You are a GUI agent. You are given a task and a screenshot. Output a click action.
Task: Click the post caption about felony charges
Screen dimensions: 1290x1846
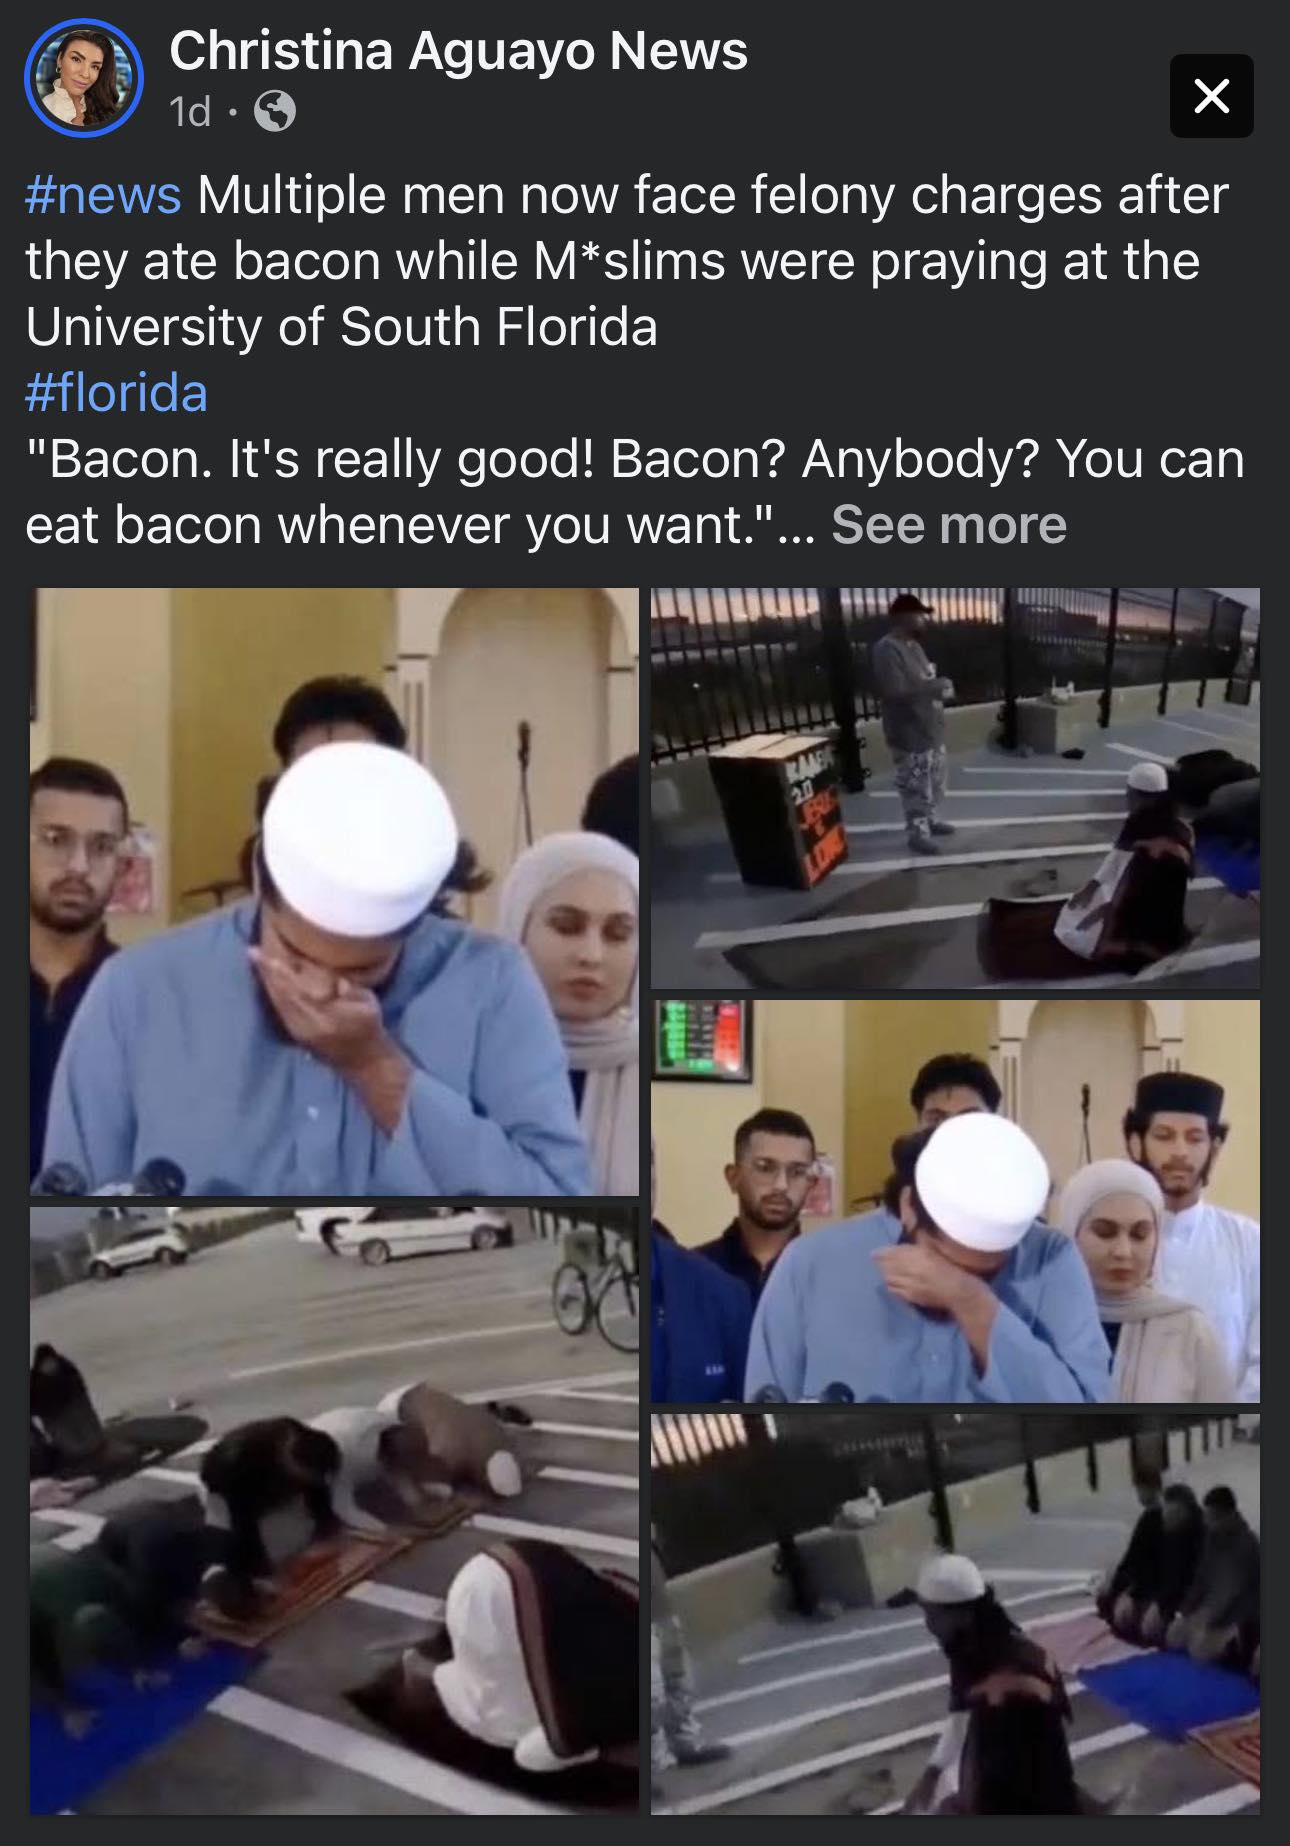(x=626, y=260)
